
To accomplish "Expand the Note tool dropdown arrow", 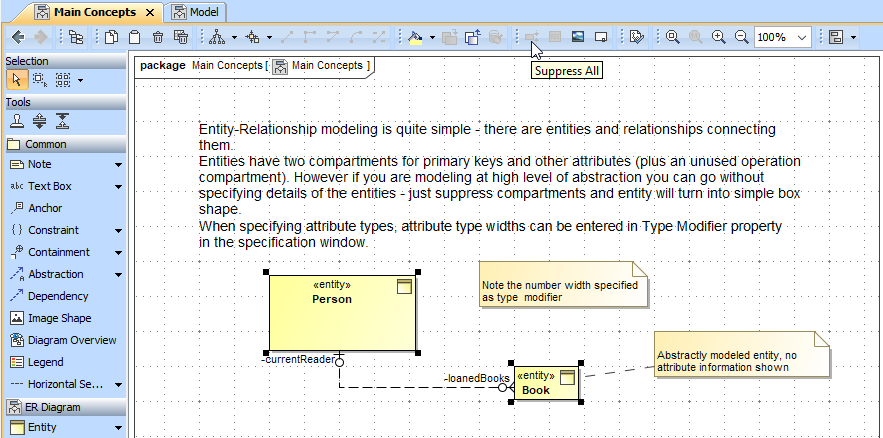I will pos(118,164).
